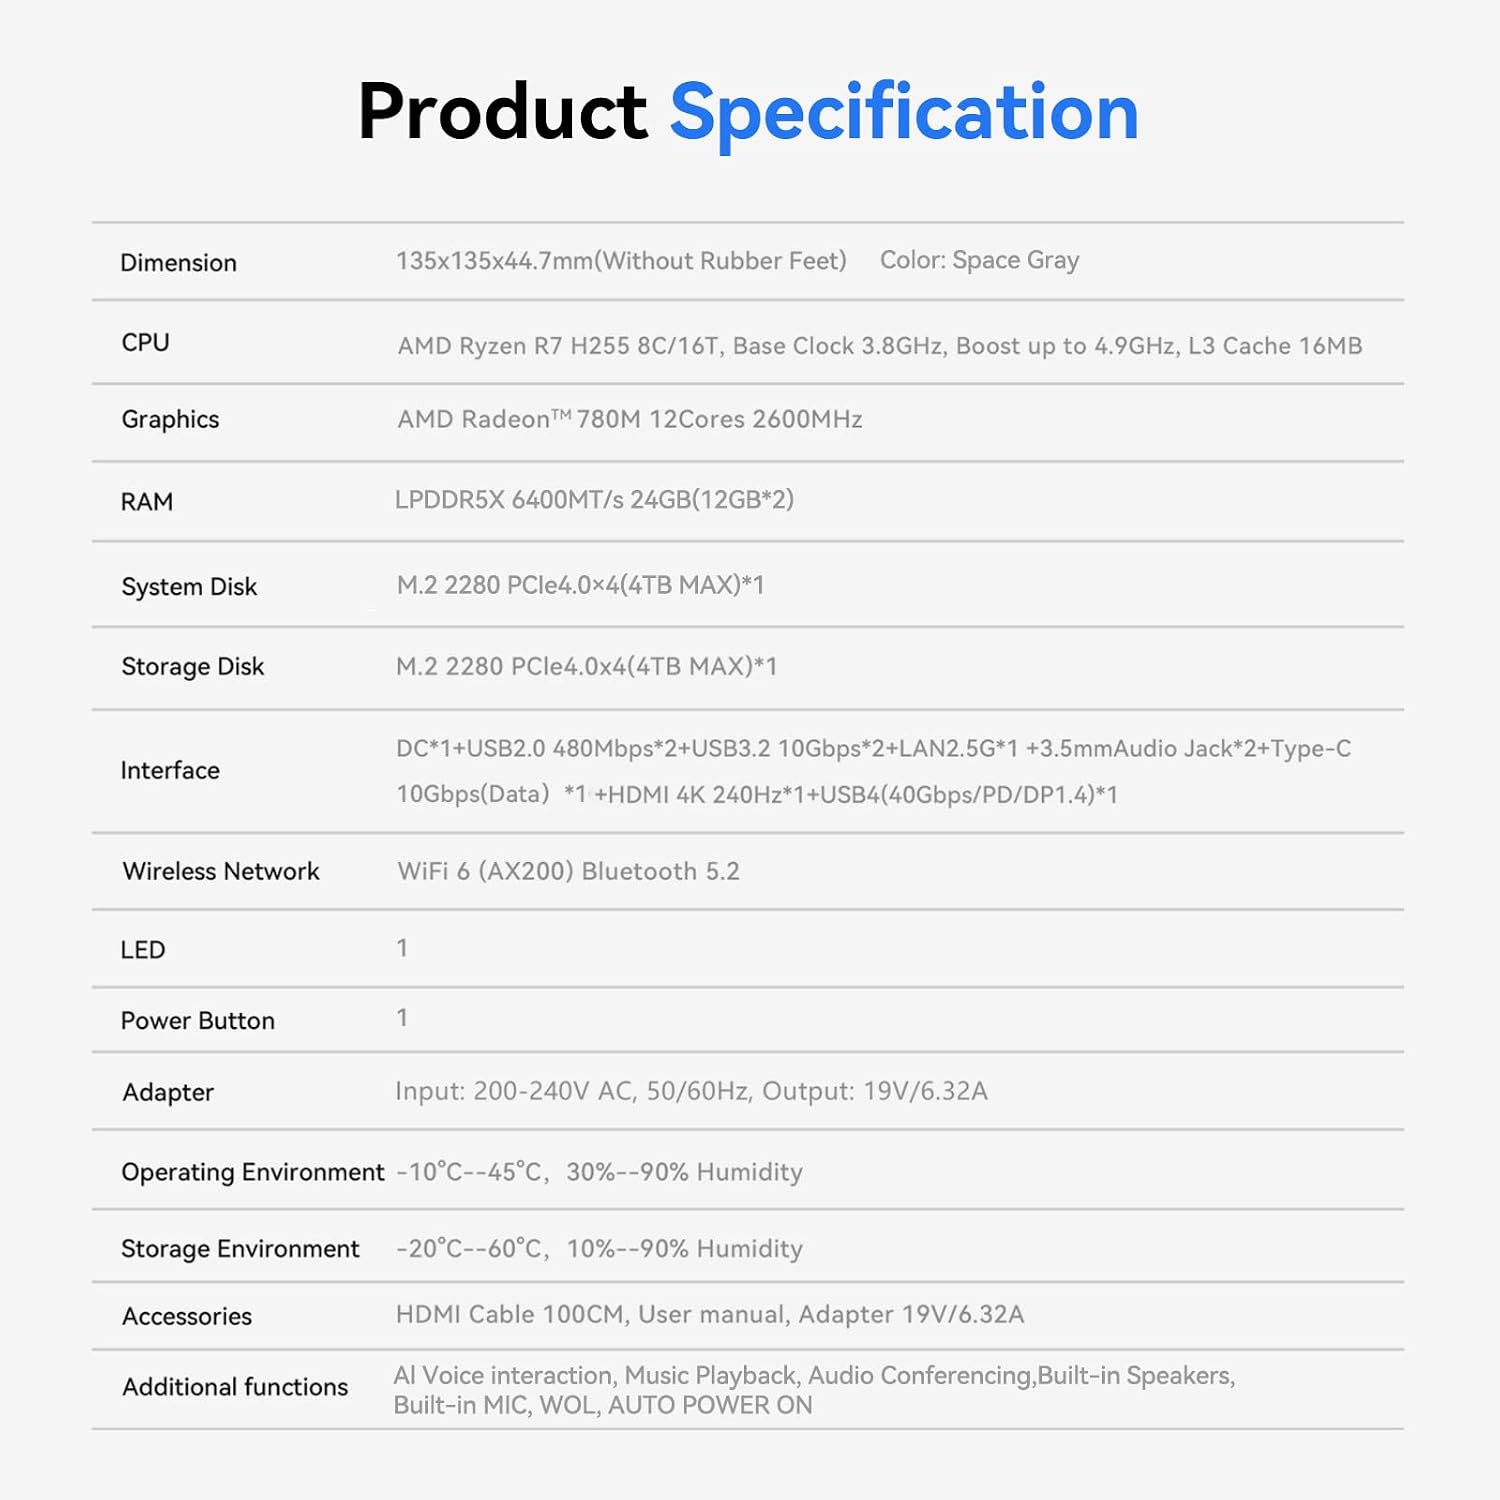Select the Power Button label
Screen dimensions: 1500x1500
pyautogui.click(x=198, y=1021)
